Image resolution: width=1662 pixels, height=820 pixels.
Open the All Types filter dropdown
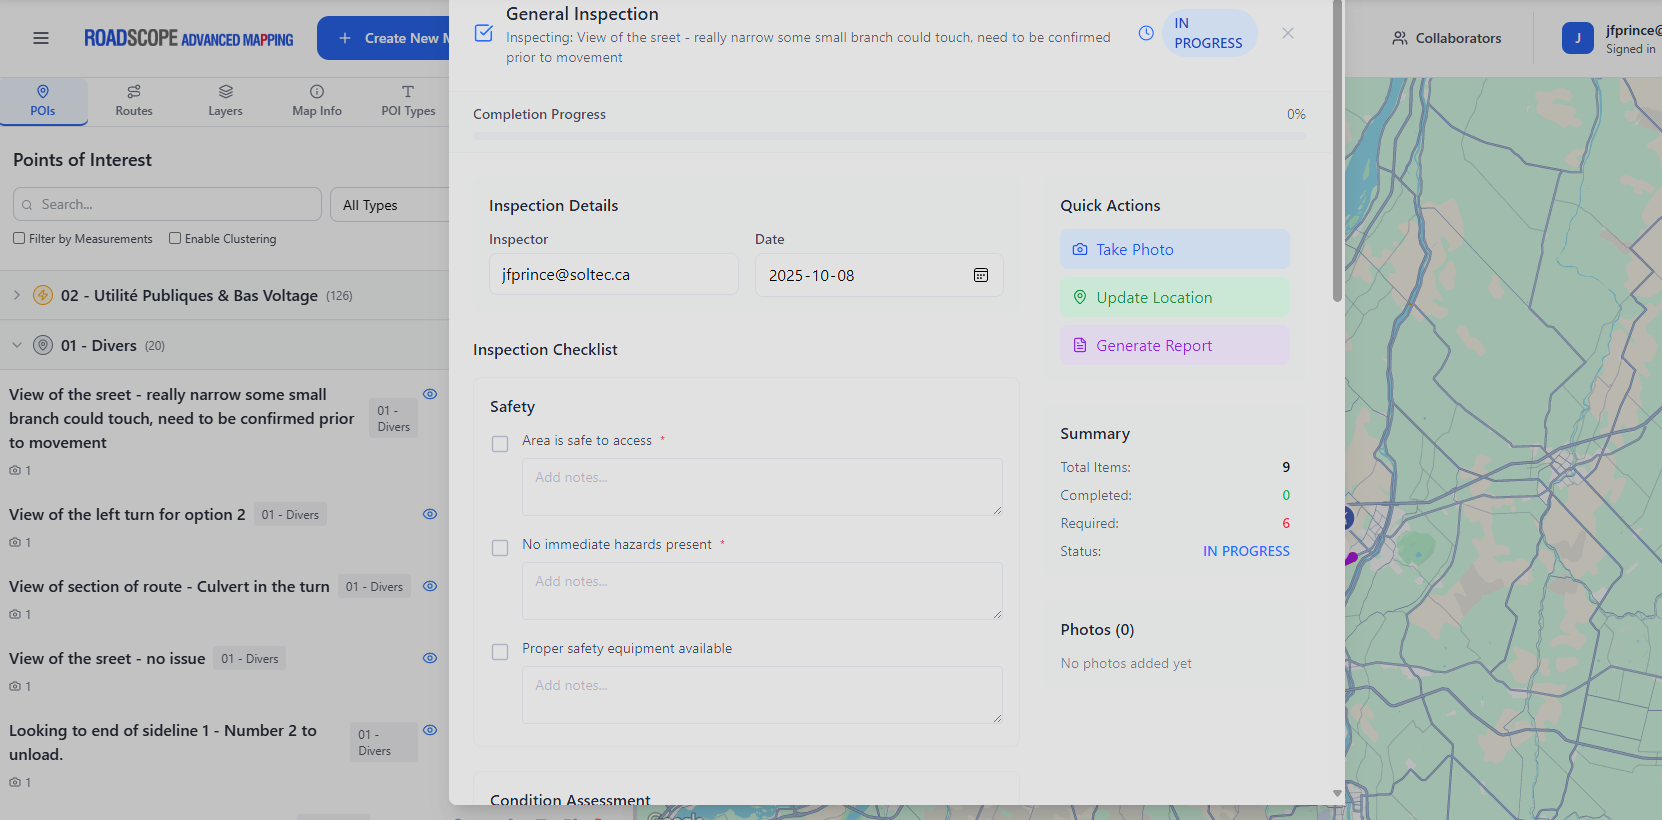tap(390, 205)
